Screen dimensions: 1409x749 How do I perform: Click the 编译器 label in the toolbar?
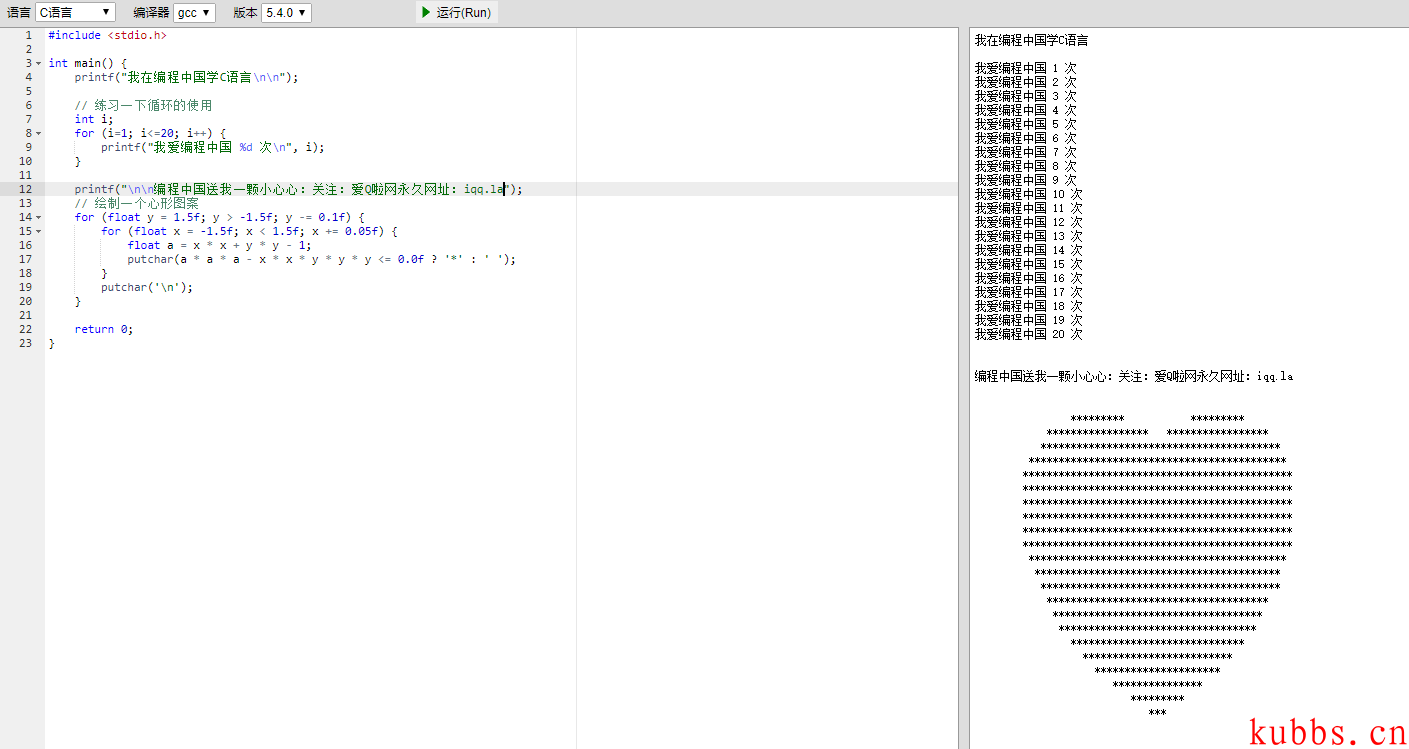point(151,13)
